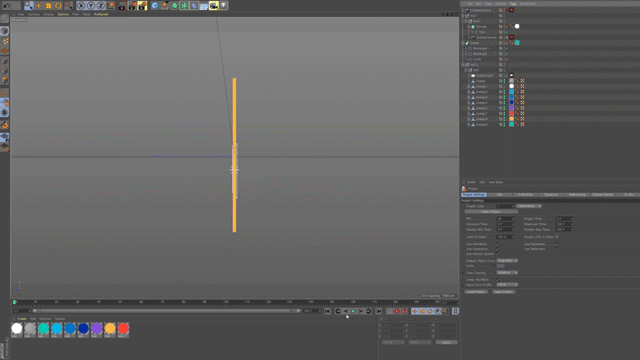Select the white material swatch
Viewport: 640px width, 360px height.
pos(17,329)
